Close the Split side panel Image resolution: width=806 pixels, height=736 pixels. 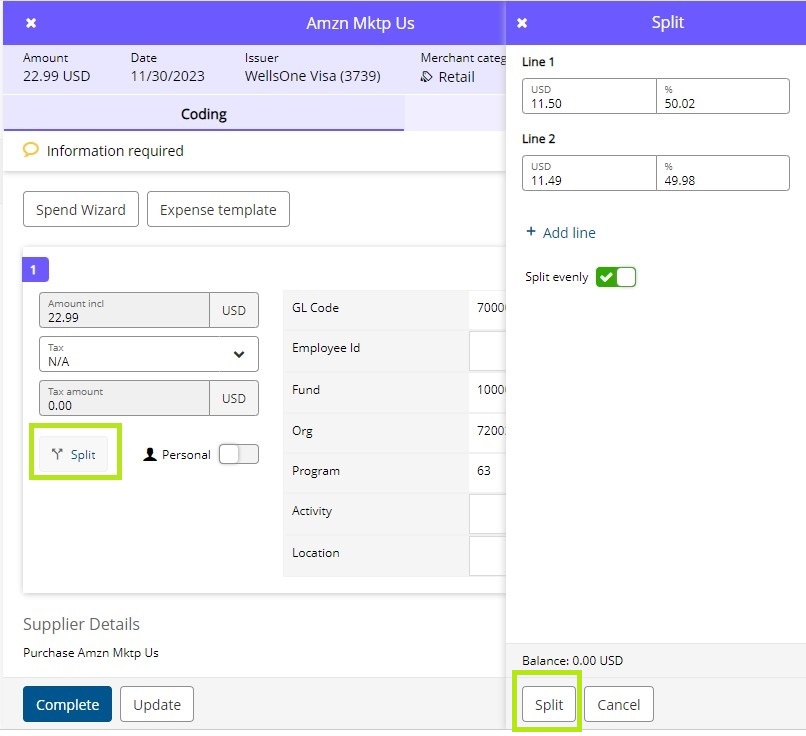522,23
